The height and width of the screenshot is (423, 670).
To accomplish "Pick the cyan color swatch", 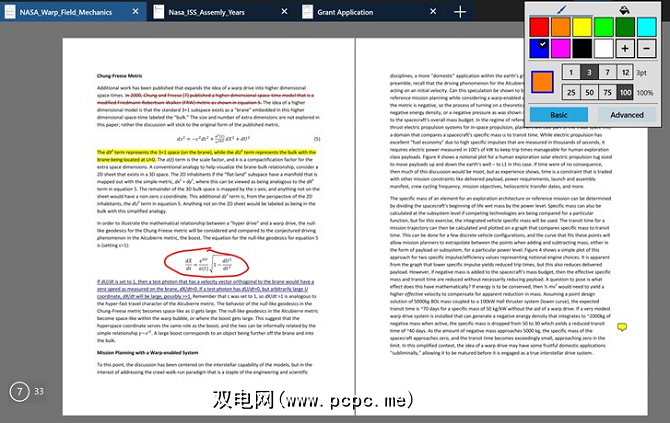I will 646,27.
